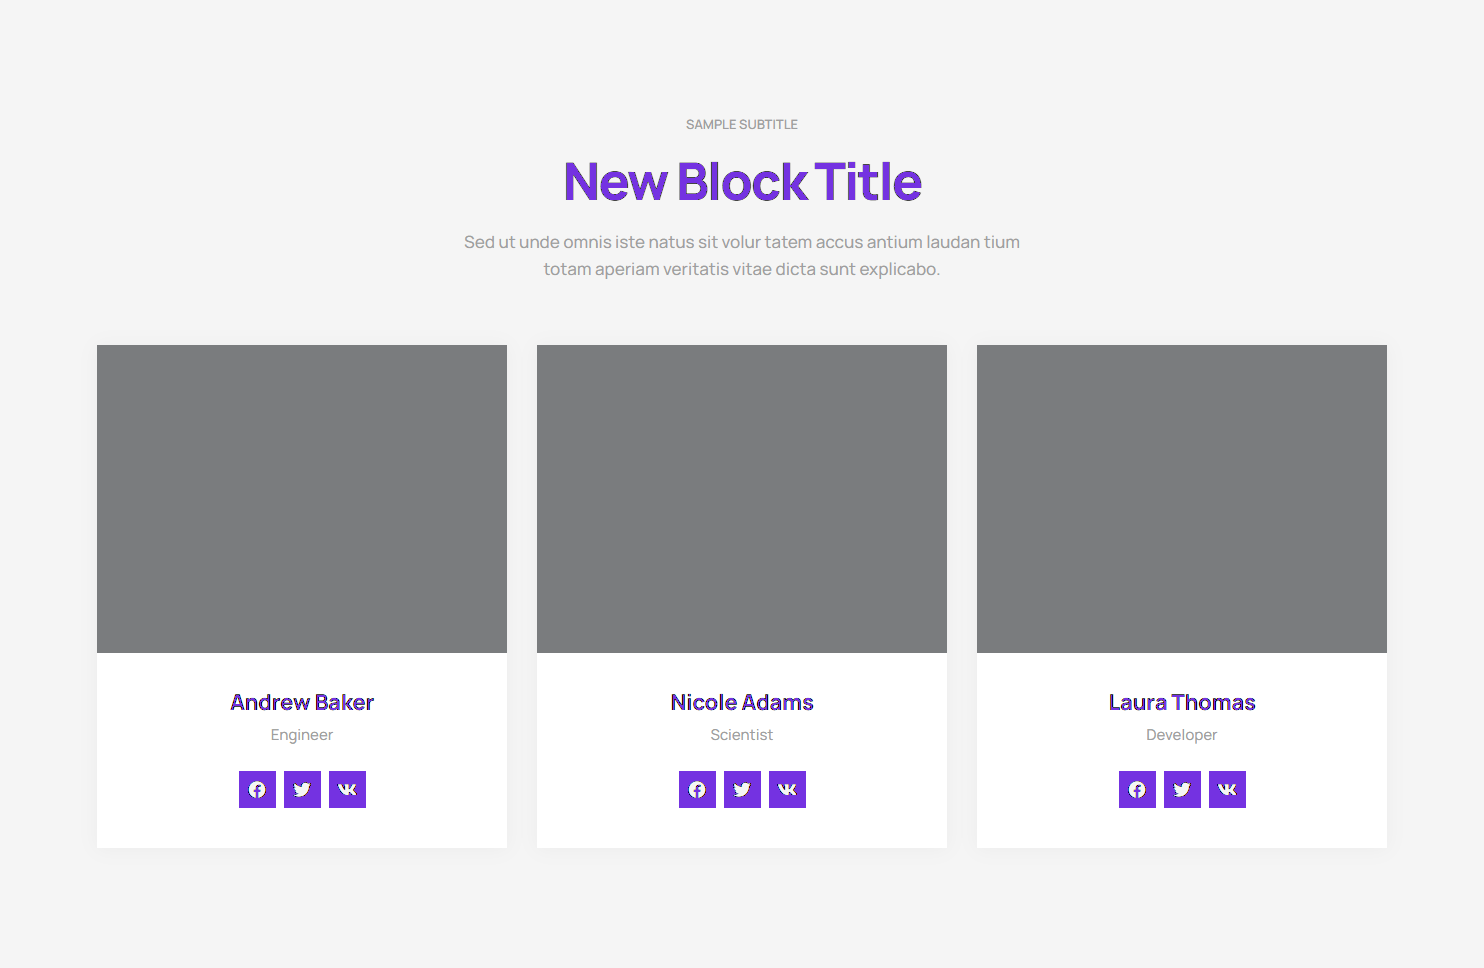The height and width of the screenshot is (968, 1484).
Task: Click Andrew Baker's Twitter icon
Action: click(302, 789)
